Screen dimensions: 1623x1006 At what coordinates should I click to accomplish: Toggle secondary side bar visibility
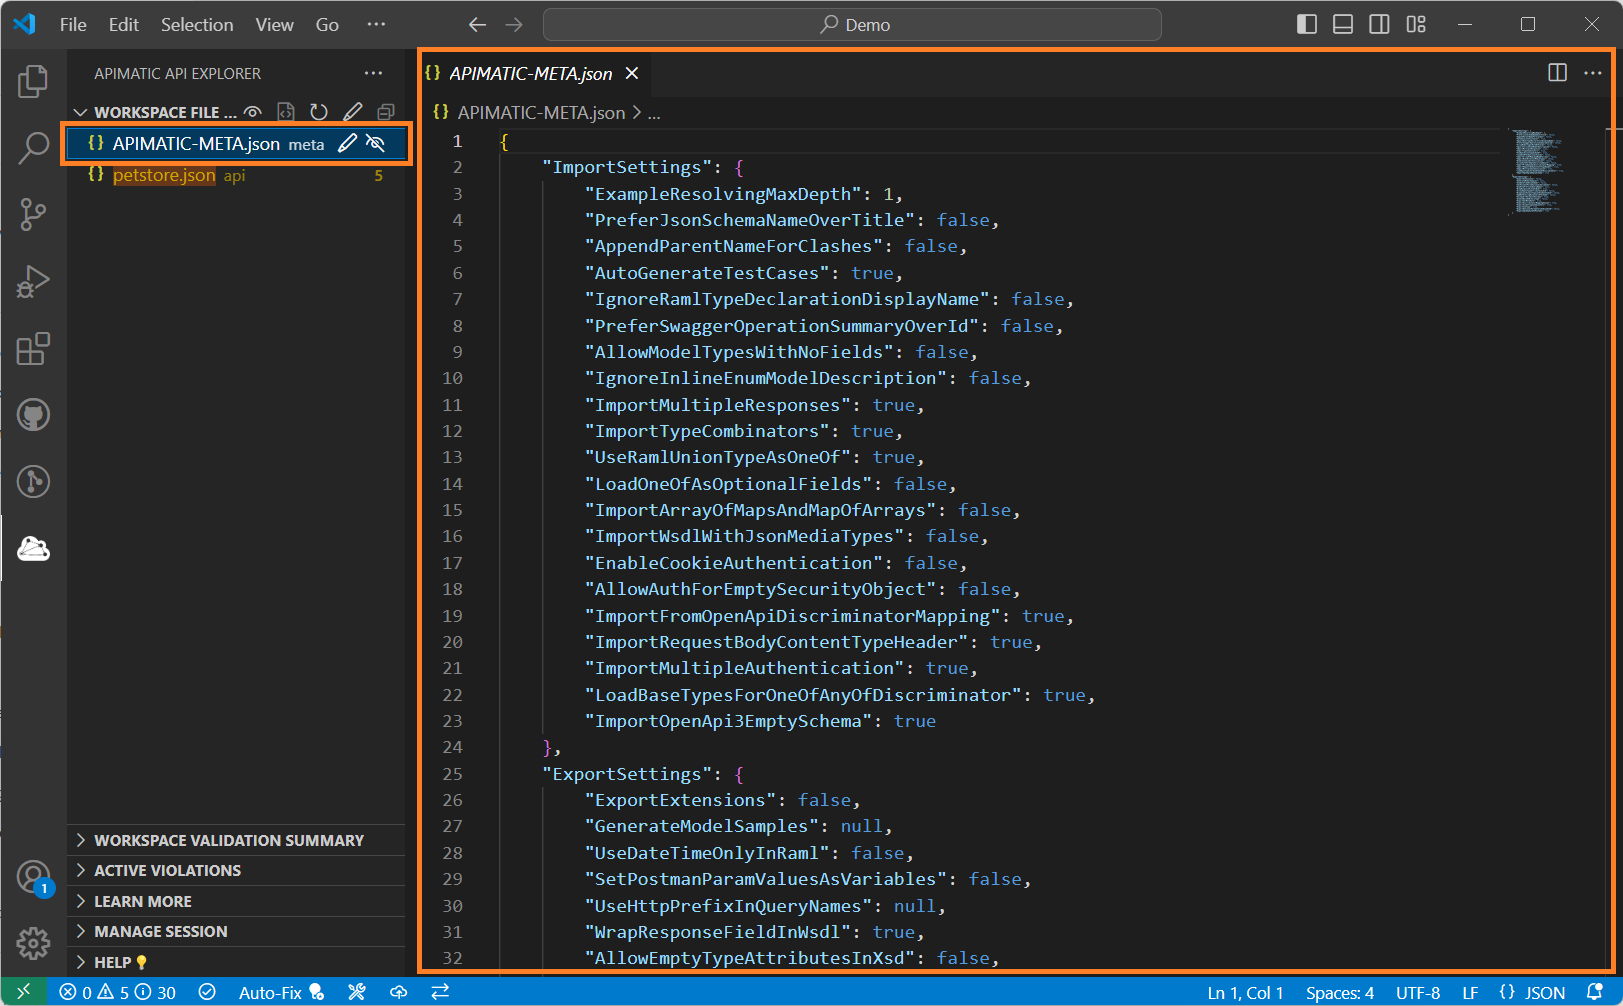click(1379, 25)
